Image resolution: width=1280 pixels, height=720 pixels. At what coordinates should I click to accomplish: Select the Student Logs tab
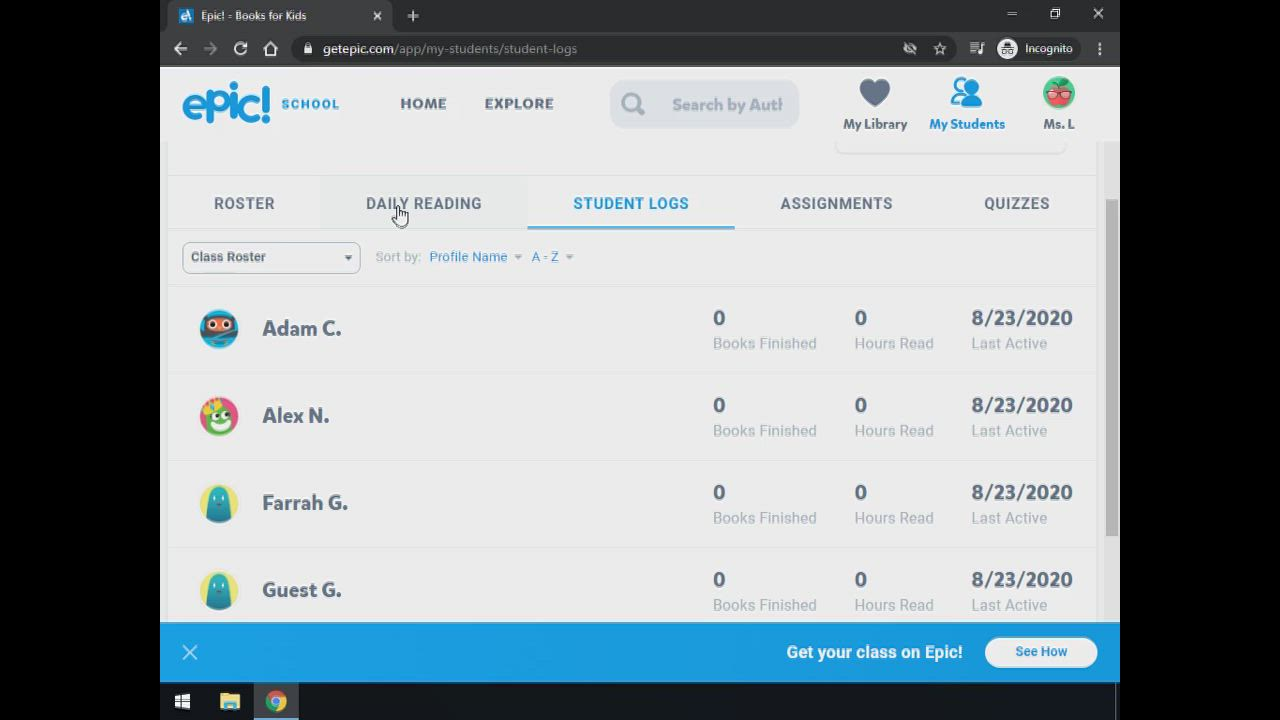pos(631,203)
